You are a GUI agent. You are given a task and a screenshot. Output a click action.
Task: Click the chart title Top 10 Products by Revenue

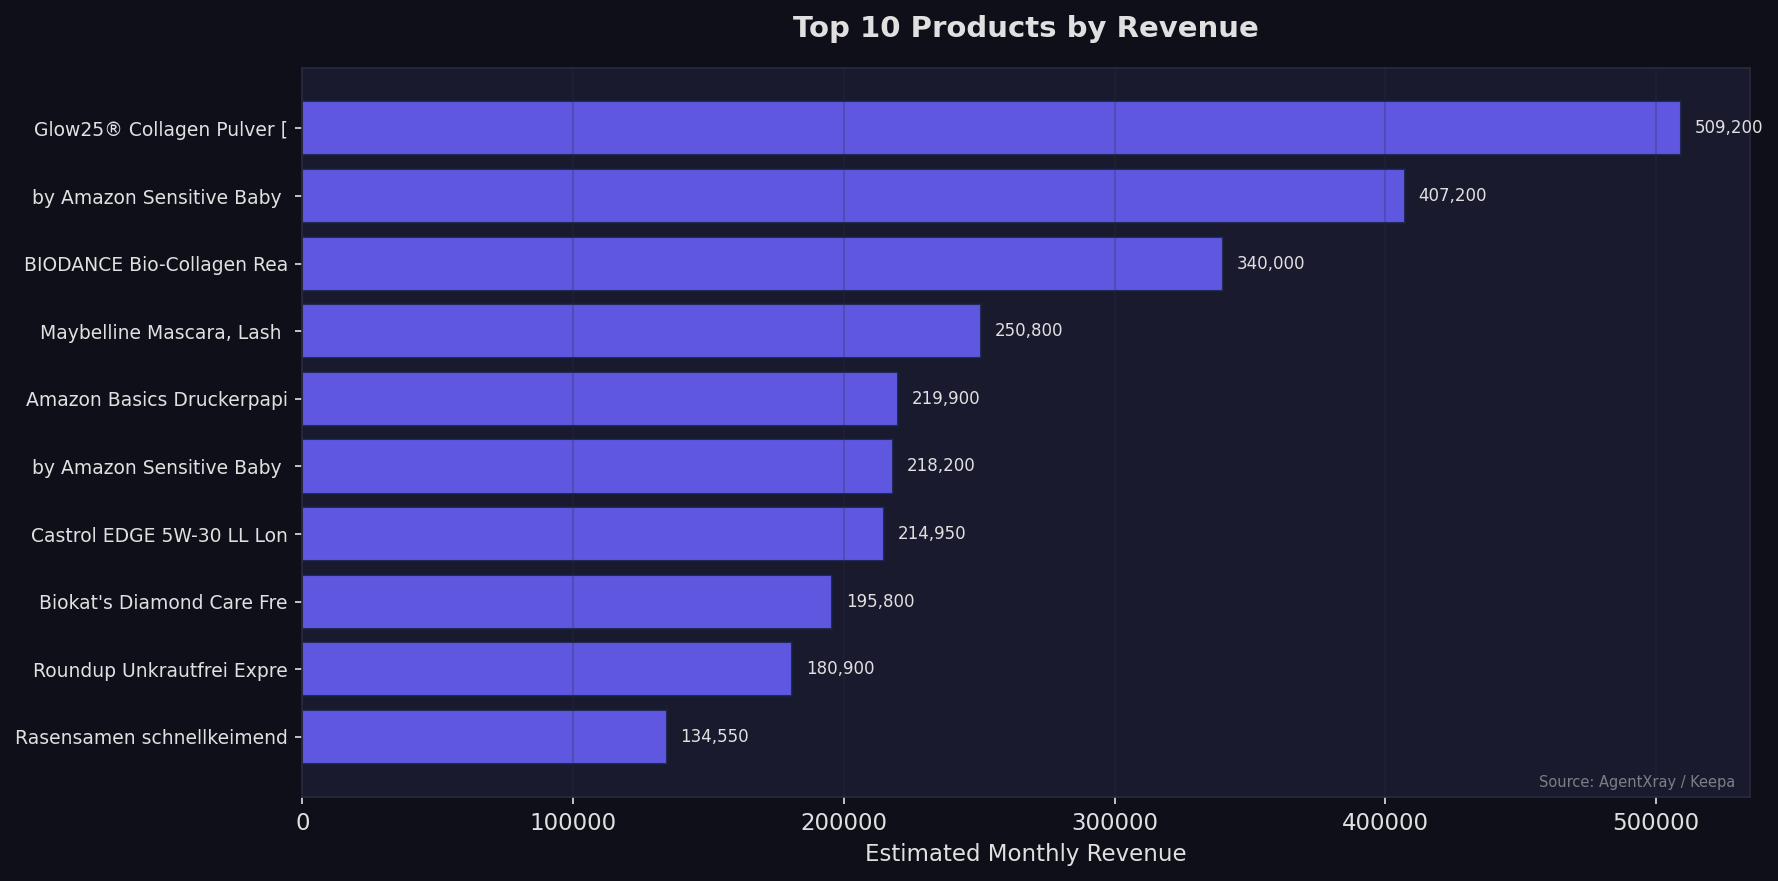[x=1025, y=27]
